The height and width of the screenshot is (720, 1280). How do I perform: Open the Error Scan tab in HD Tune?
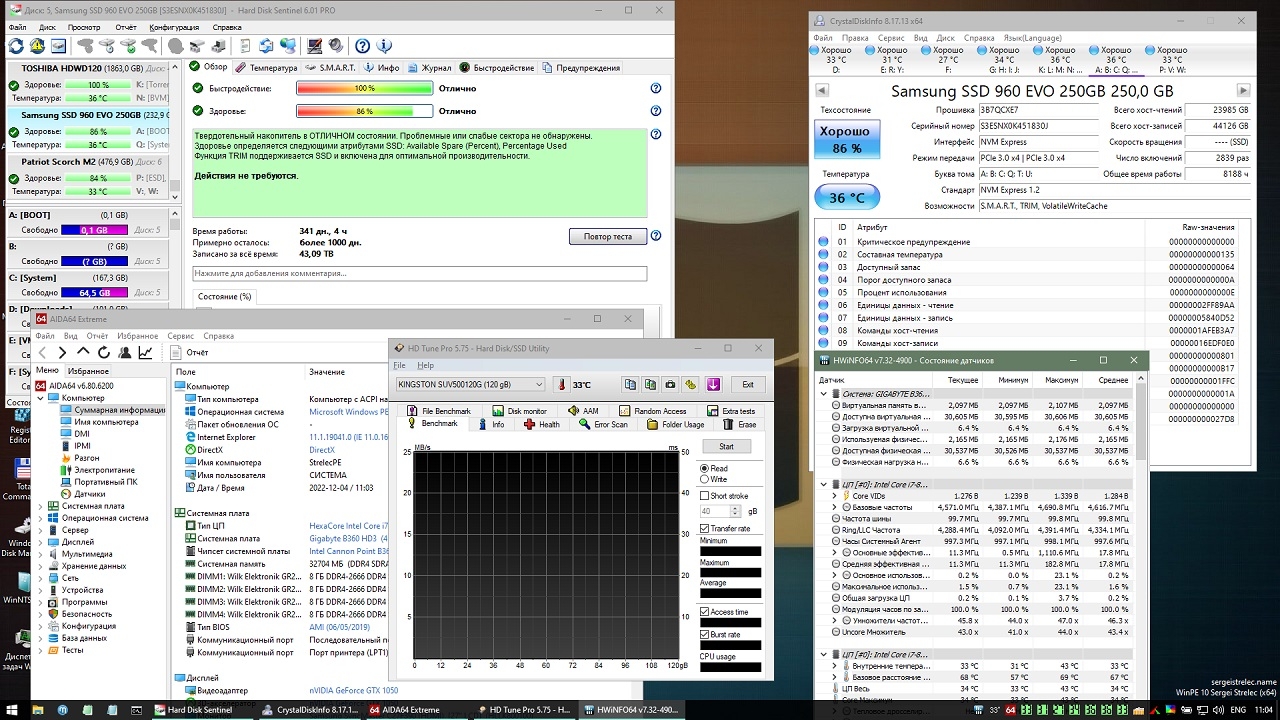pos(603,425)
